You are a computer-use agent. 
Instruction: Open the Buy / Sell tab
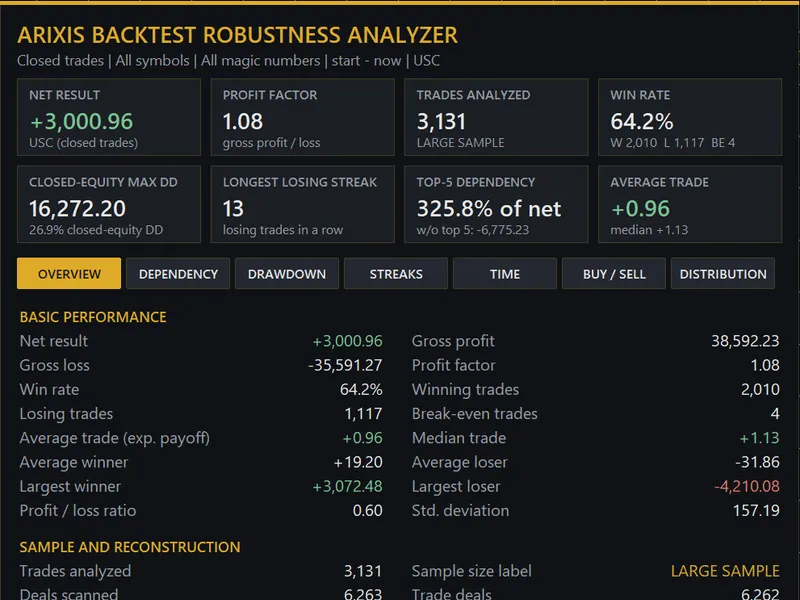(x=614, y=273)
